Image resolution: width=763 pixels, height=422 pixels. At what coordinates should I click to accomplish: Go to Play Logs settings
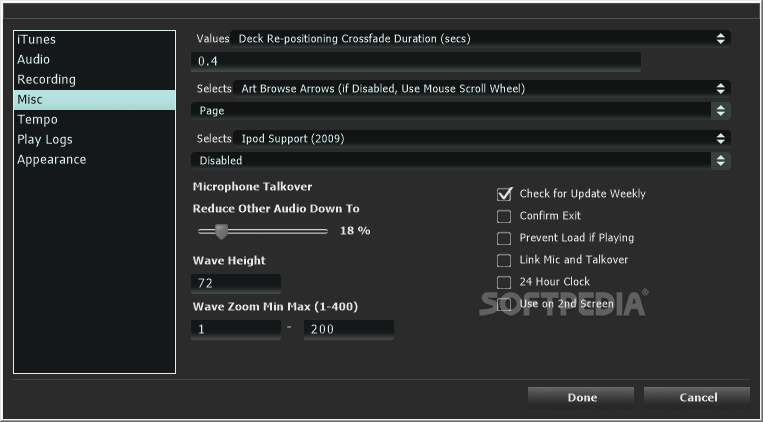pyautogui.click(x=94, y=139)
